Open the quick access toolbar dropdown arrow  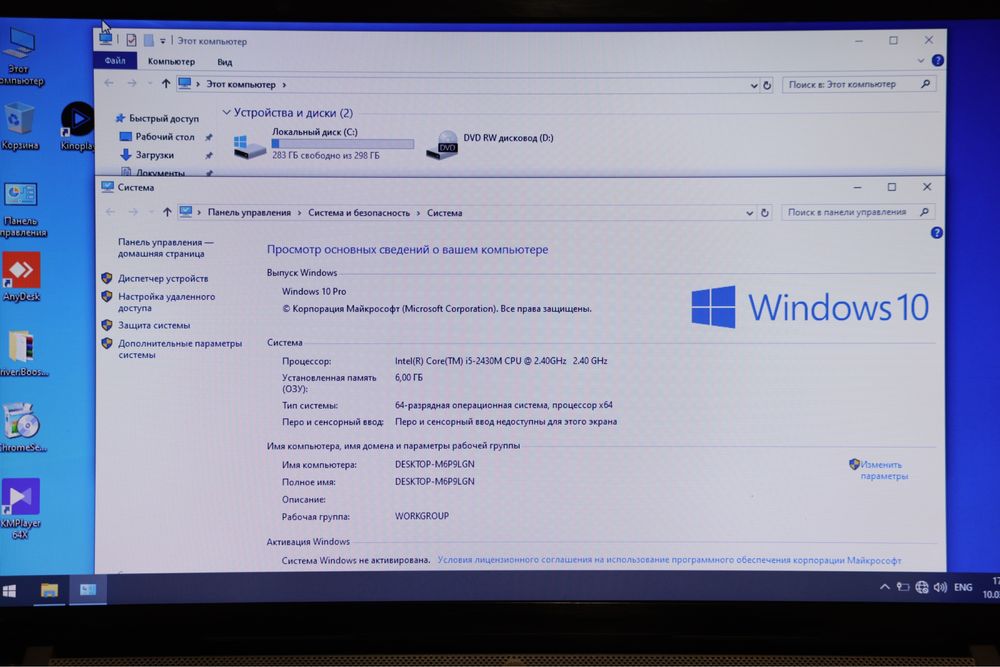tap(163, 41)
